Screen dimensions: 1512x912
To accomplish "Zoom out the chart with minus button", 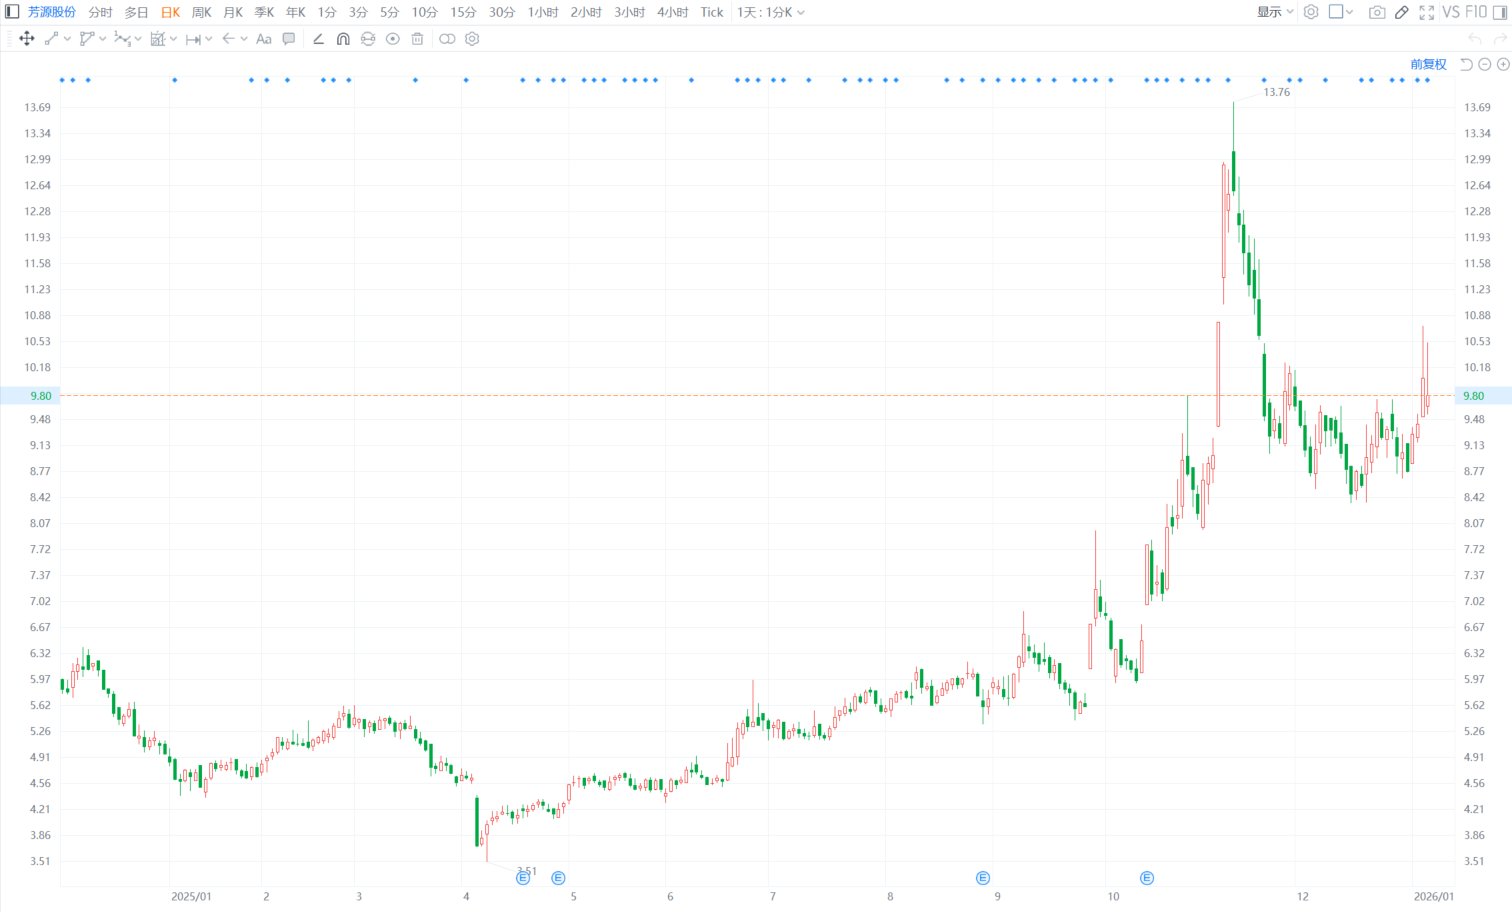I will [x=1485, y=64].
